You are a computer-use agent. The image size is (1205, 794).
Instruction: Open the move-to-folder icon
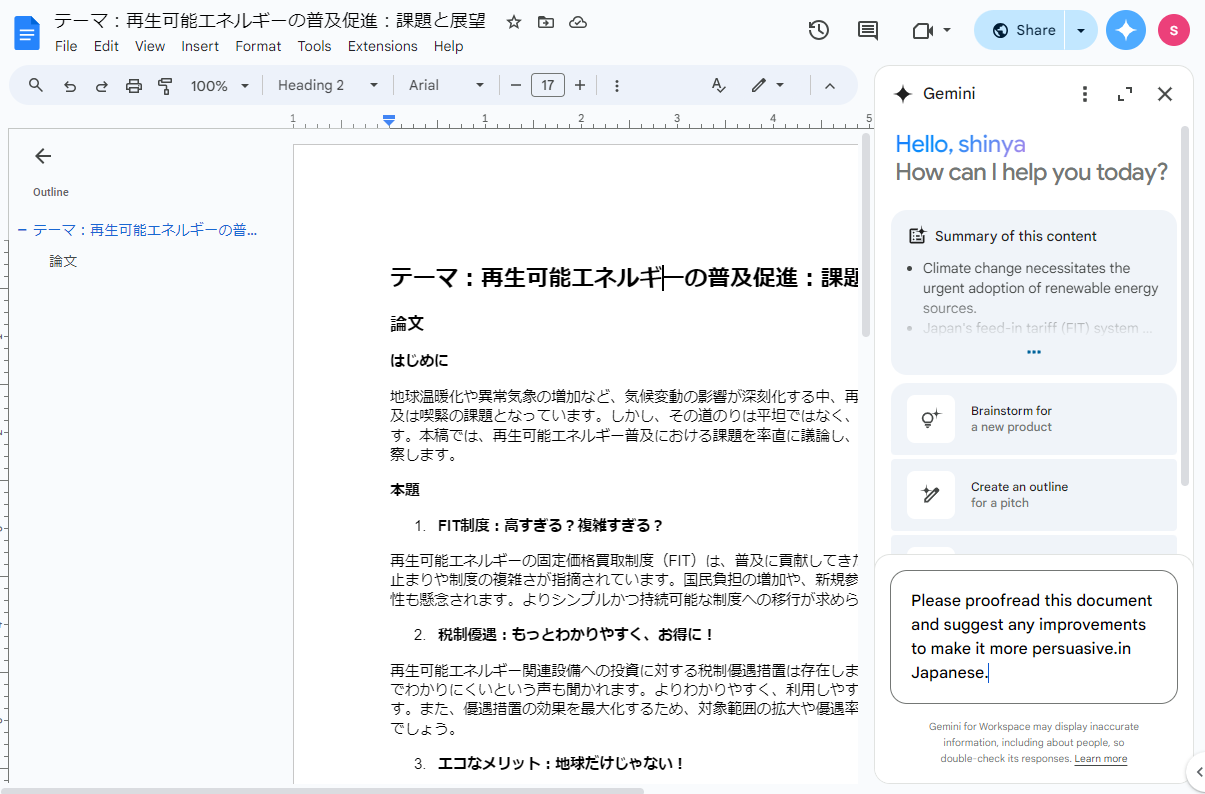point(545,22)
